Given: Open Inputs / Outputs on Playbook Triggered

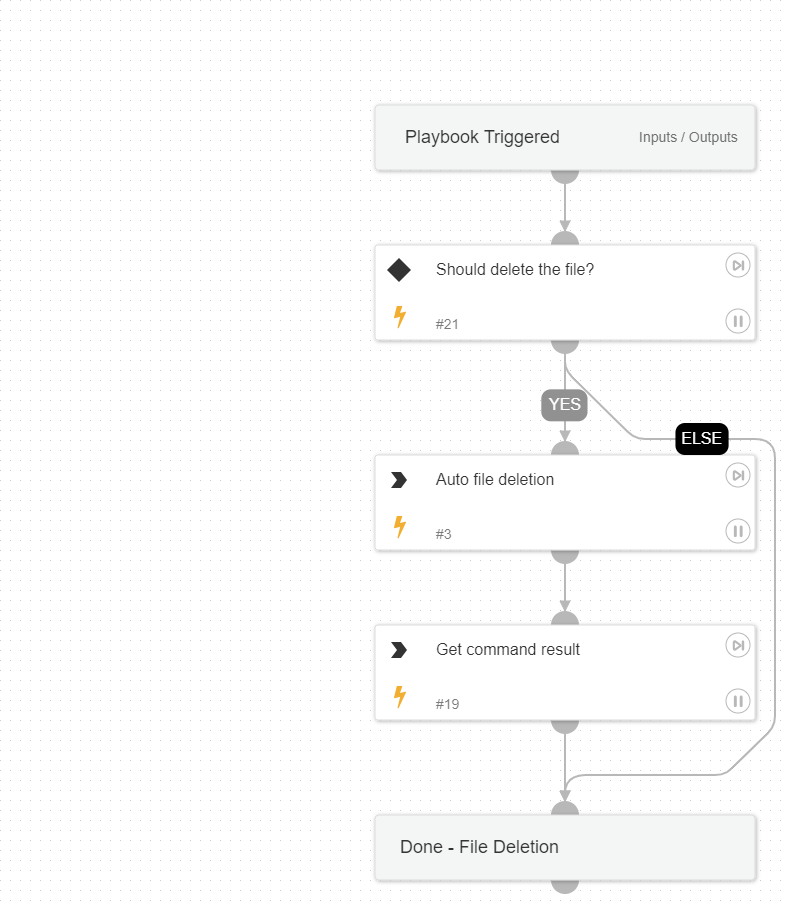Looking at the screenshot, I should click(x=688, y=138).
